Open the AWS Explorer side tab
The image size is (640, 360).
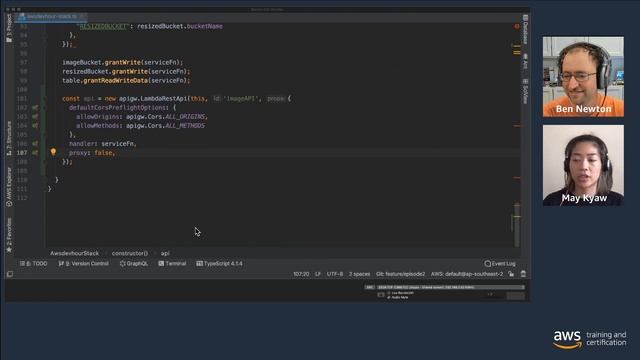pyautogui.click(x=9, y=186)
